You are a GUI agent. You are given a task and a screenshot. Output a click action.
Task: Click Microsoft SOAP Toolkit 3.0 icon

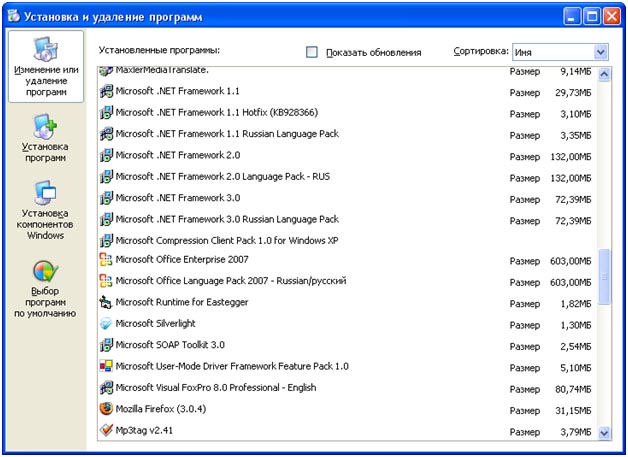tap(106, 345)
